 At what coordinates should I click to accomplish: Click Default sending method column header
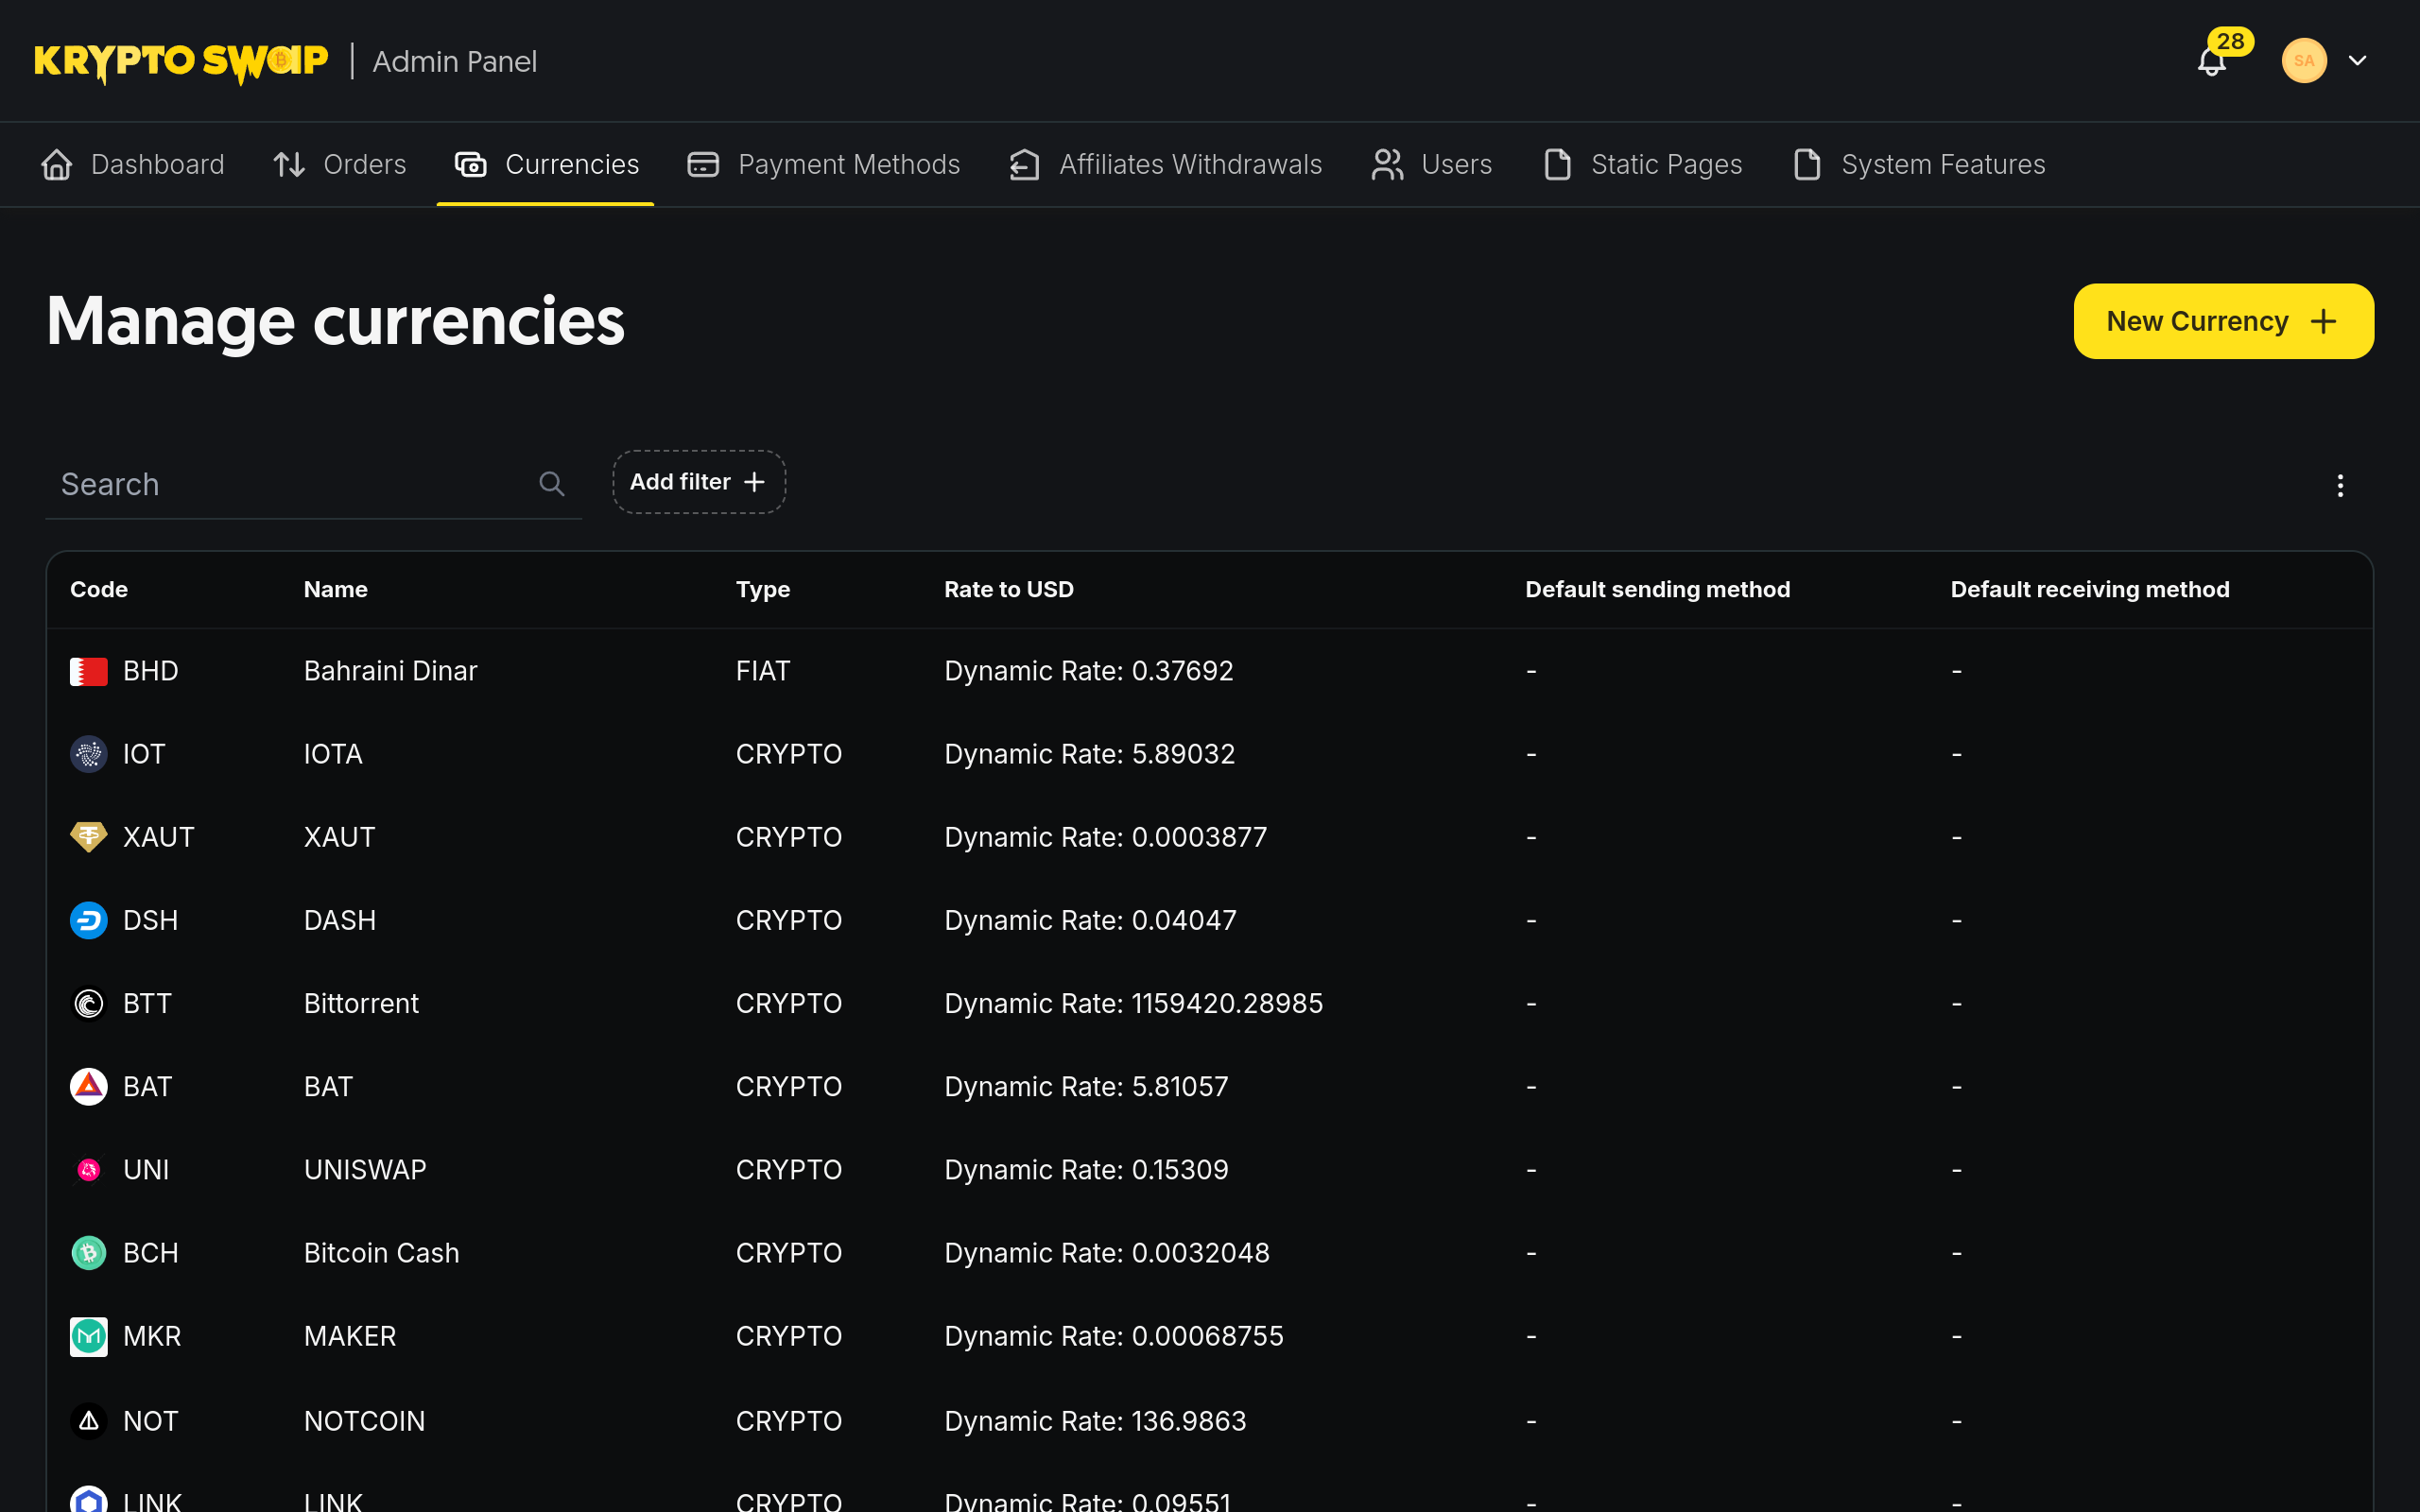pos(1658,589)
